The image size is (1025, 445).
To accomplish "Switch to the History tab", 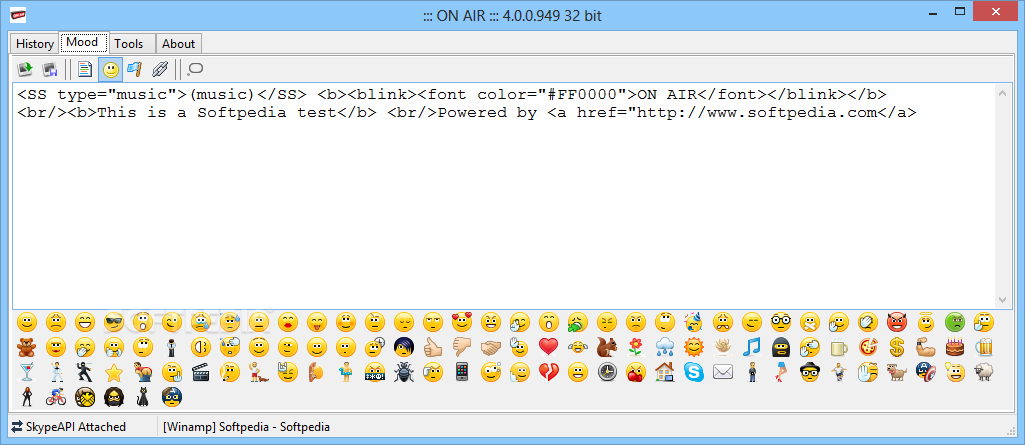I will pyautogui.click(x=35, y=44).
